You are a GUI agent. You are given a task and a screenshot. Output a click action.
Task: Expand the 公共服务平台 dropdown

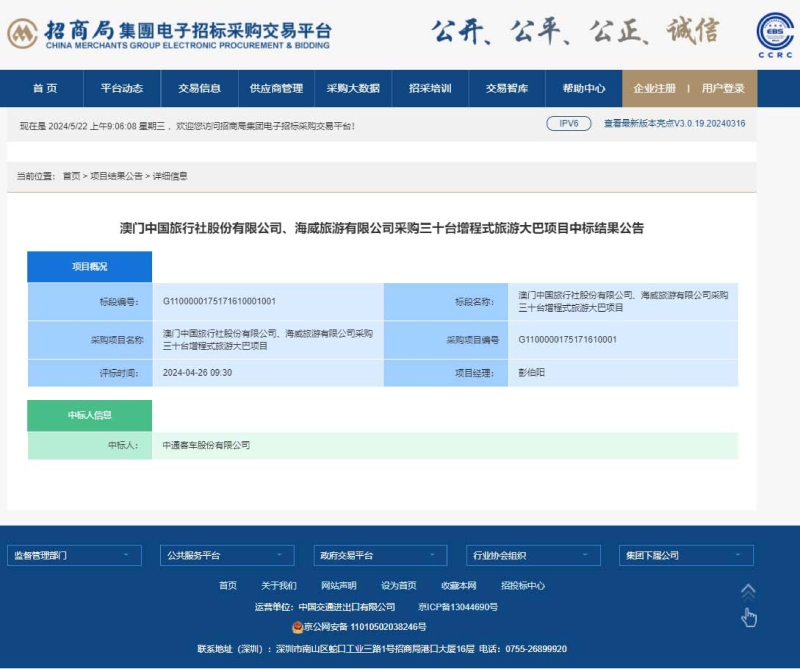(x=227, y=555)
